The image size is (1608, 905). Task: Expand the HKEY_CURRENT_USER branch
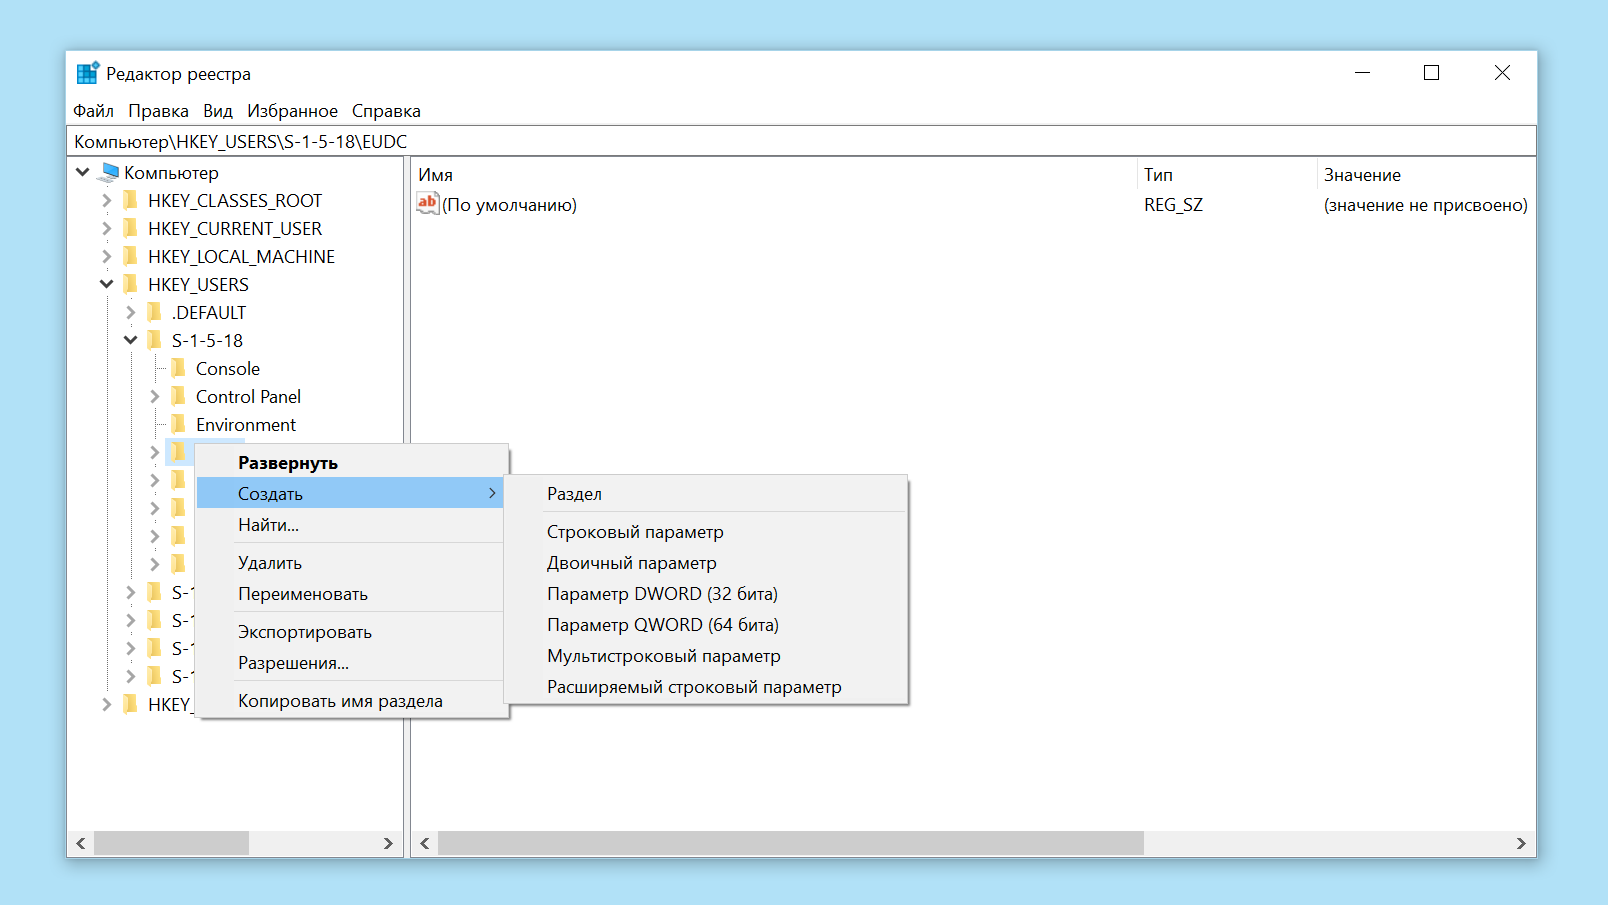pyautogui.click(x=106, y=228)
